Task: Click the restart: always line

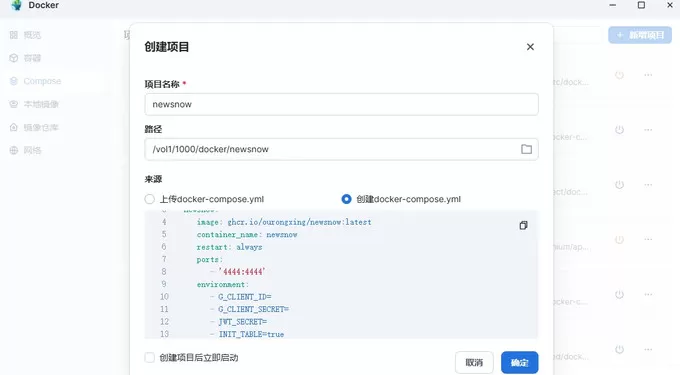Action: coord(229,247)
